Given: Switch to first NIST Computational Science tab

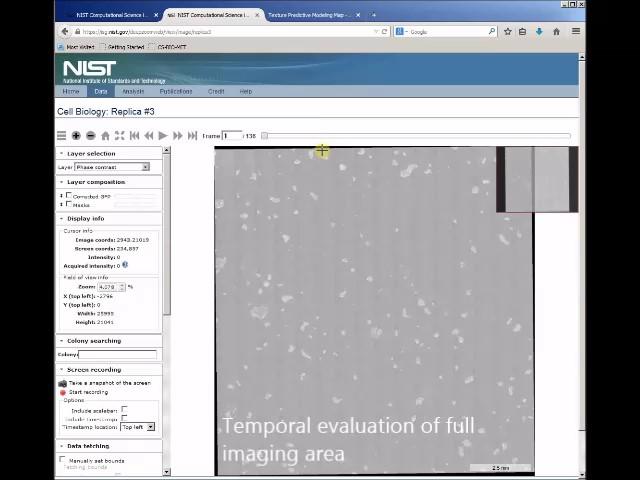Looking at the screenshot, I should point(111,15).
